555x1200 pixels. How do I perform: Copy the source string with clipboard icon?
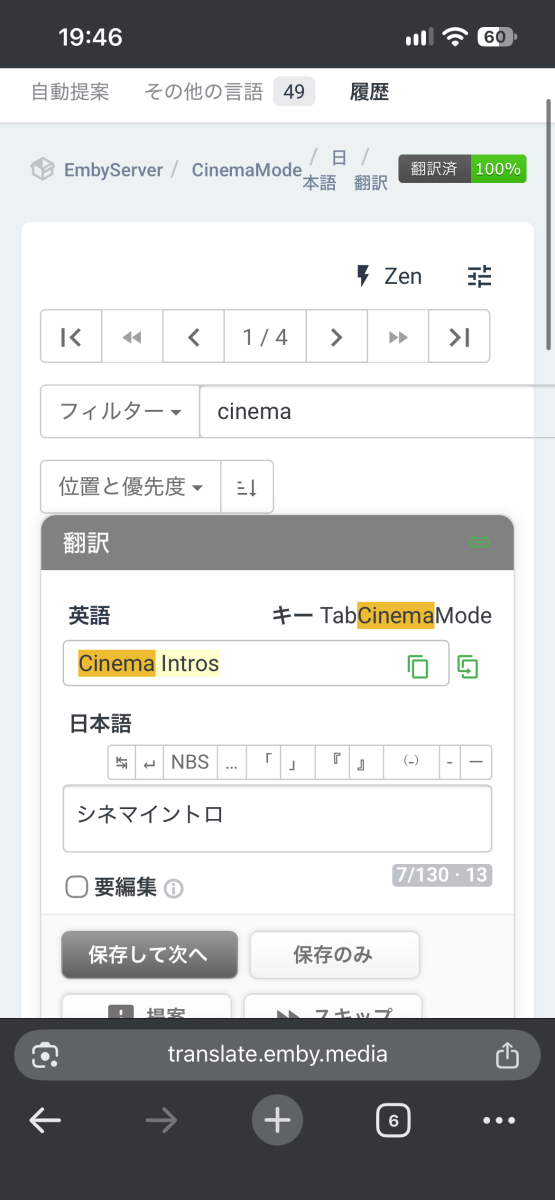(x=418, y=666)
